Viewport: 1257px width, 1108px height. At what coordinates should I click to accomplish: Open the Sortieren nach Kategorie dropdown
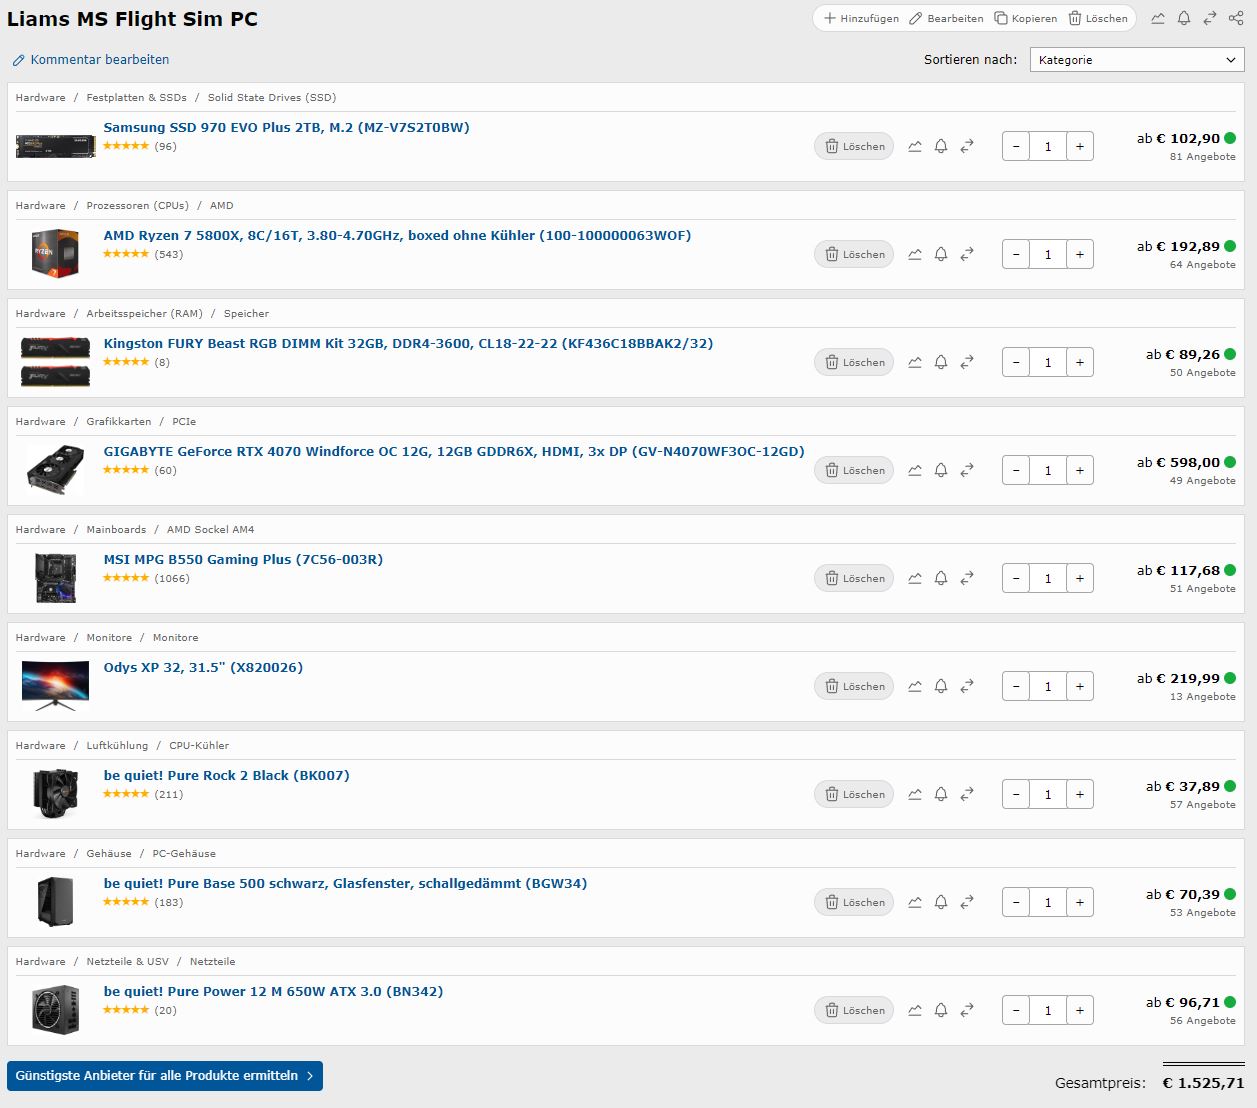pyautogui.click(x=1137, y=60)
